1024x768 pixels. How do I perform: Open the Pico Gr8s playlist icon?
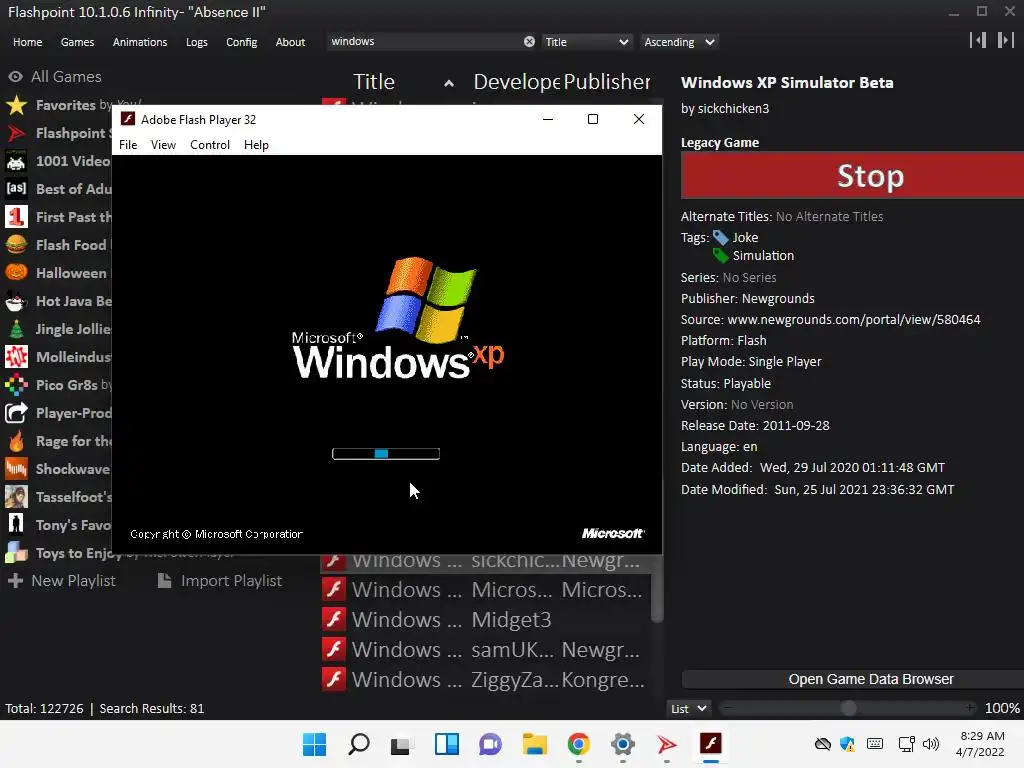[16, 385]
